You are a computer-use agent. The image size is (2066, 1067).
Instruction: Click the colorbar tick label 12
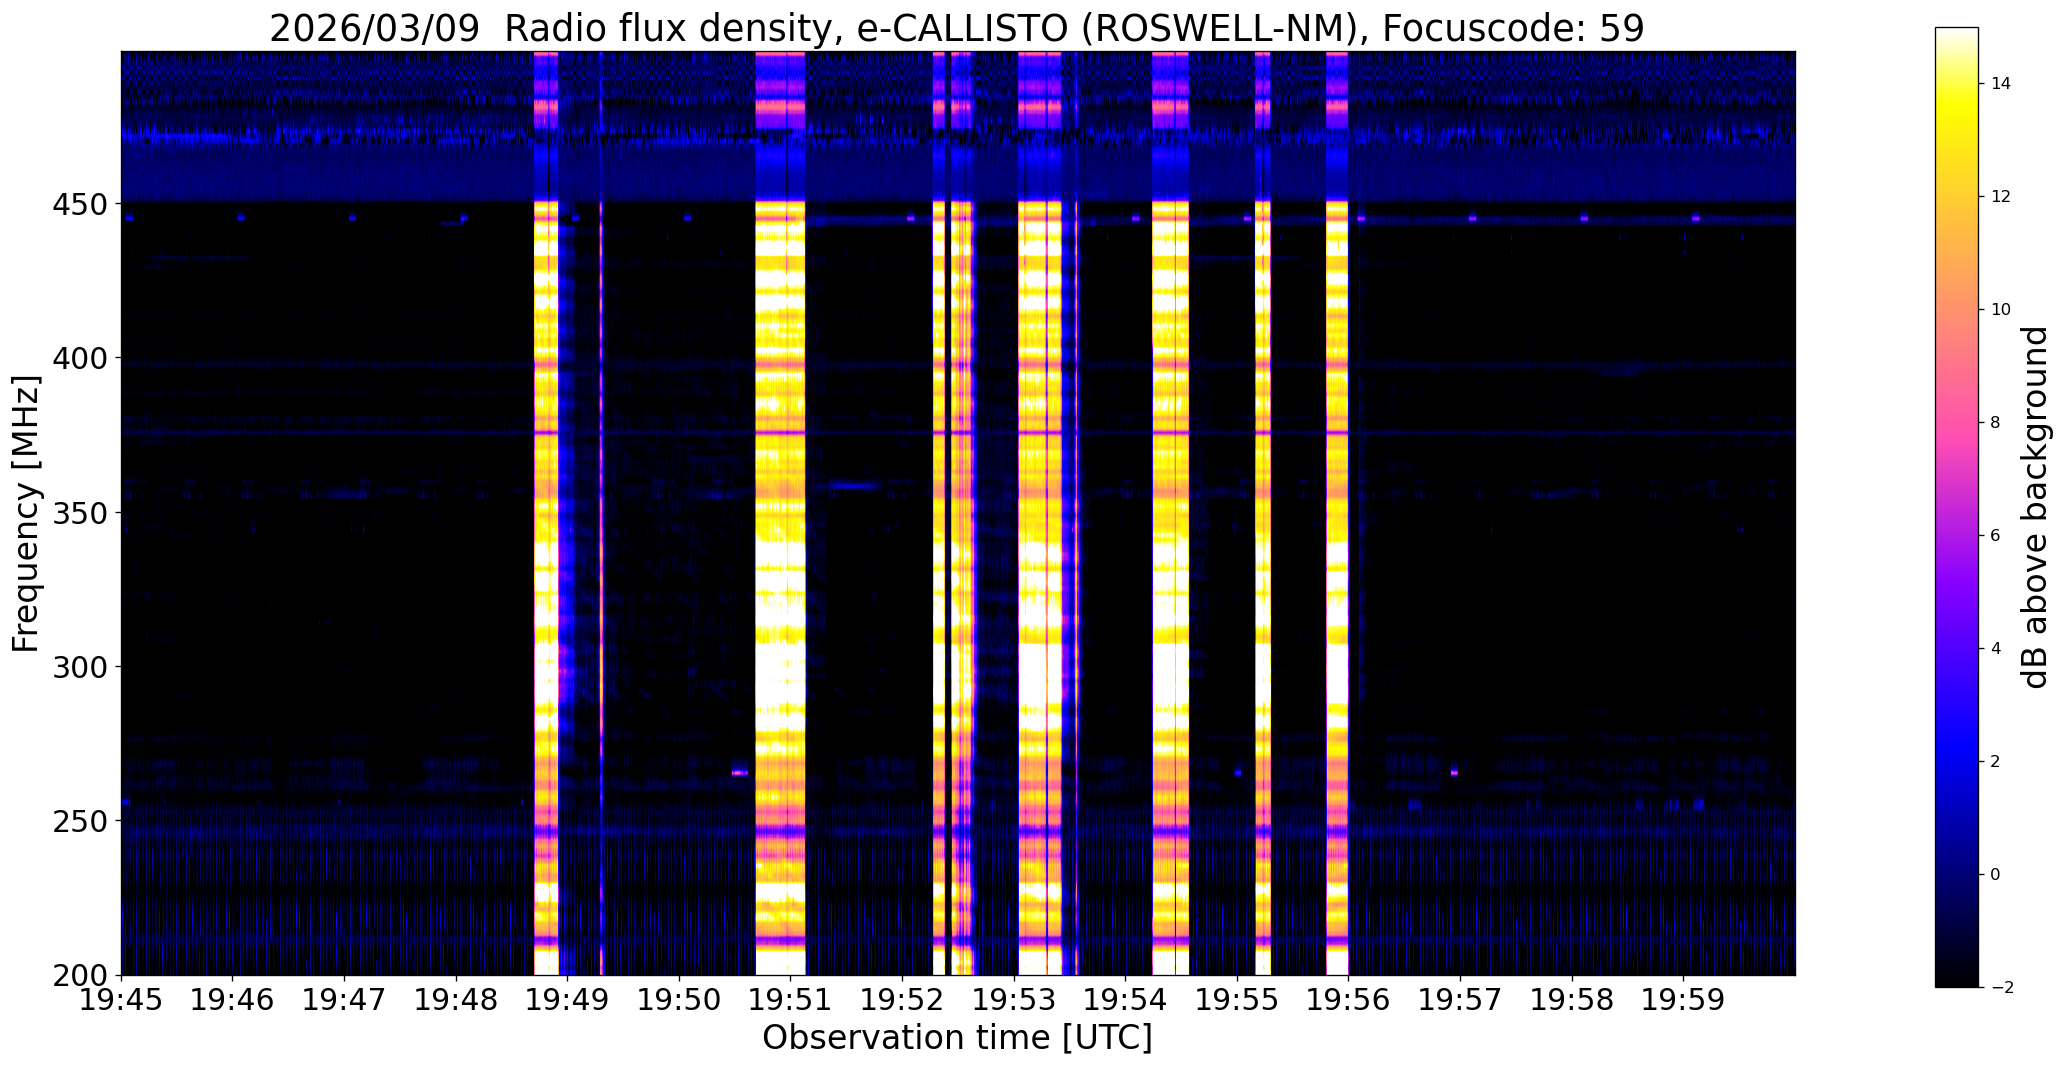[2001, 197]
